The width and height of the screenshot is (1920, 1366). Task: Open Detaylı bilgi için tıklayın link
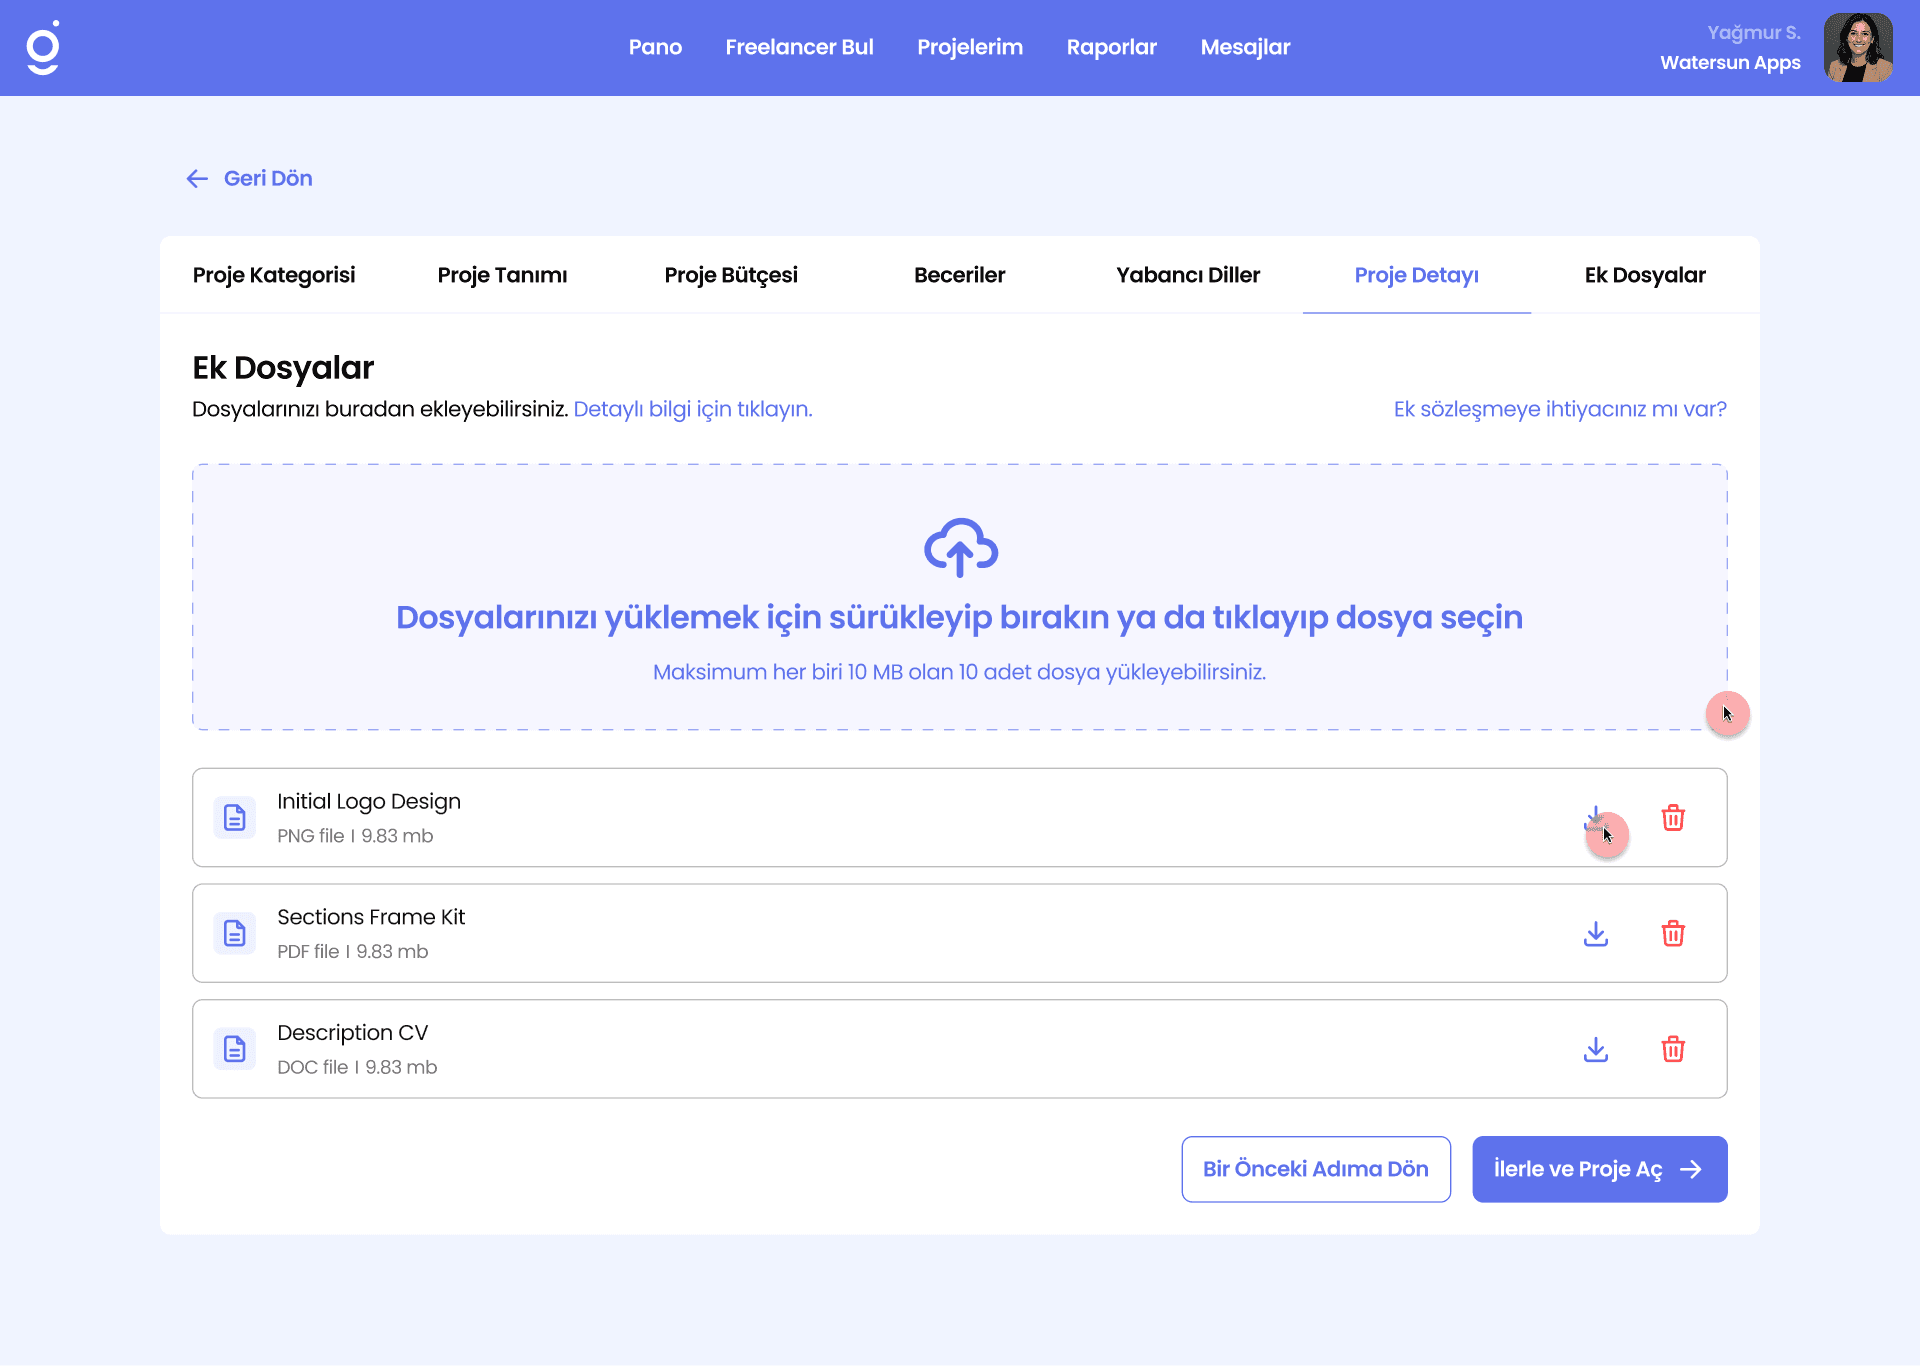pyautogui.click(x=692, y=409)
